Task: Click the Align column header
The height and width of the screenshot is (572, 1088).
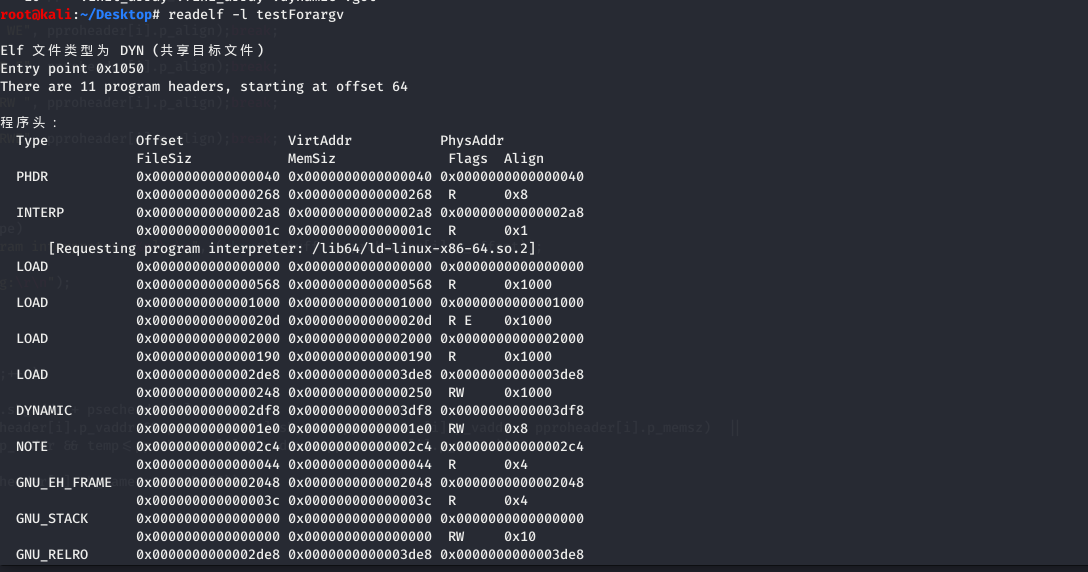Action: [x=524, y=159]
